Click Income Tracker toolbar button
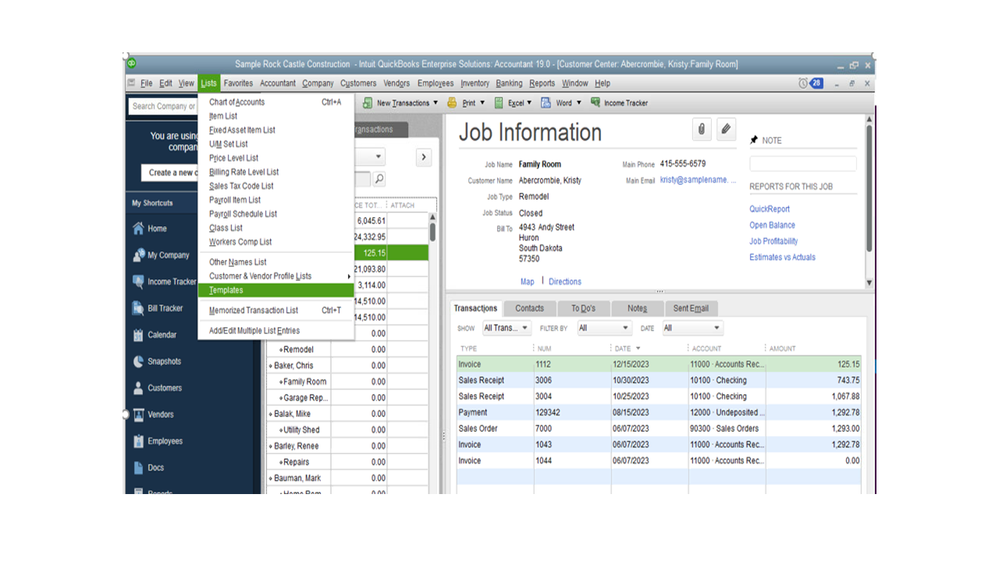999x562 pixels. 619,103
